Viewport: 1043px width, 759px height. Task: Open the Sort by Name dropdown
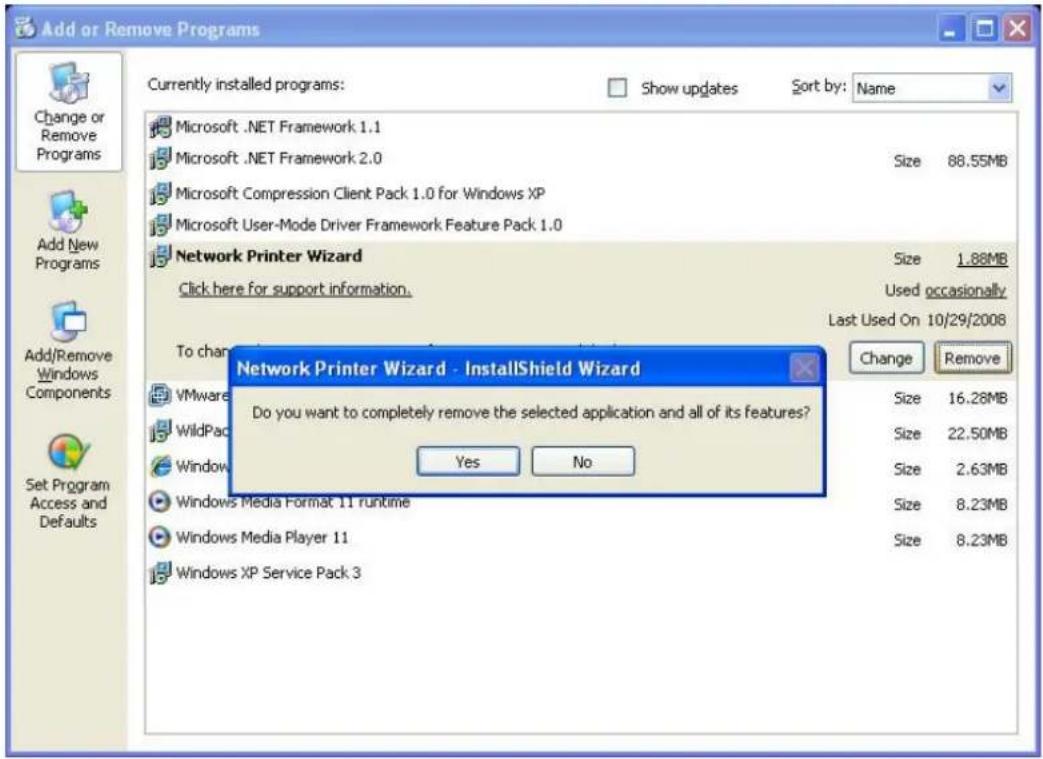coord(932,88)
